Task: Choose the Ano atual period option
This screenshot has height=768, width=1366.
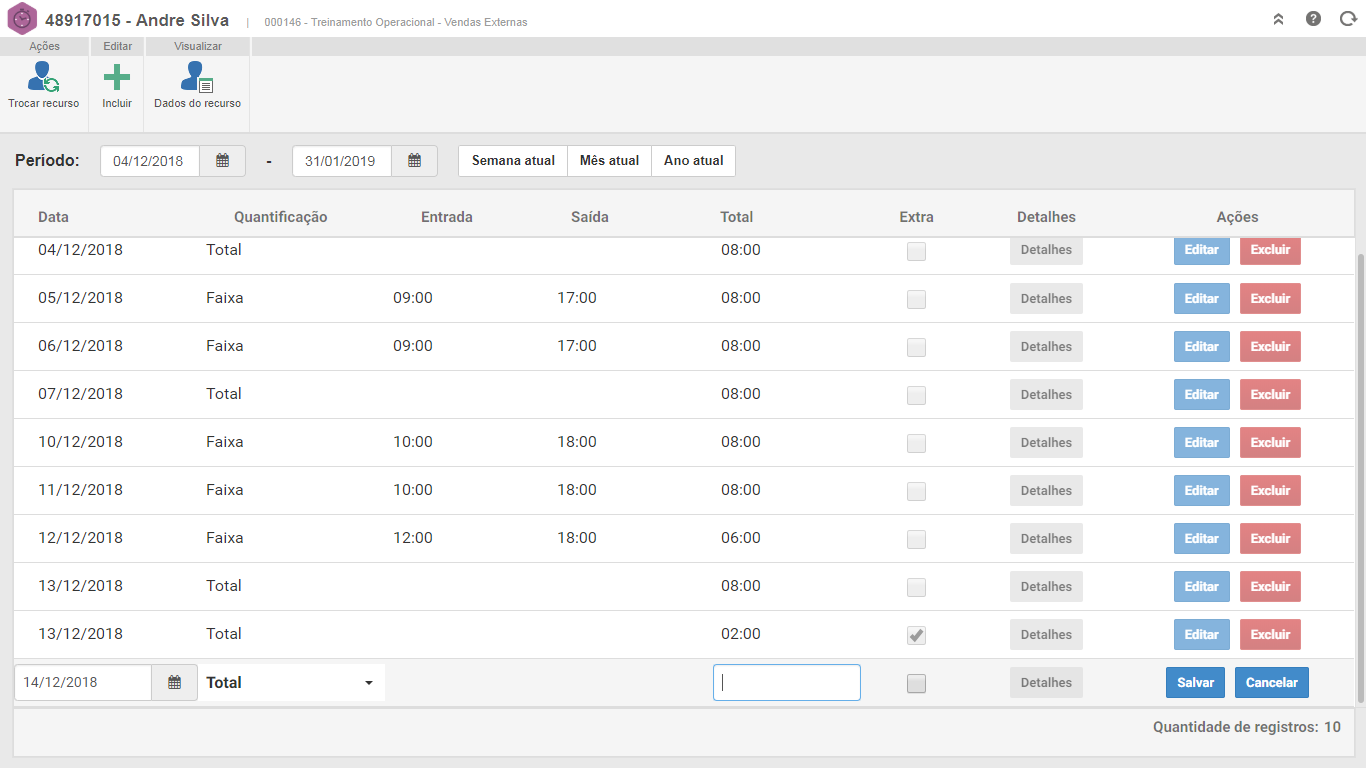Action: tap(693, 161)
